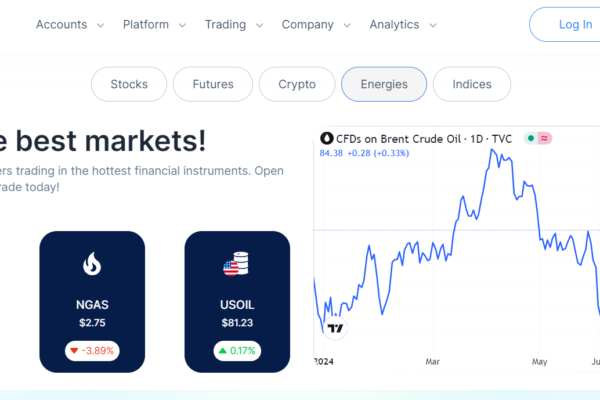The width and height of the screenshot is (600, 400).
Task: Open the Company menu
Action: (x=316, y=24)
